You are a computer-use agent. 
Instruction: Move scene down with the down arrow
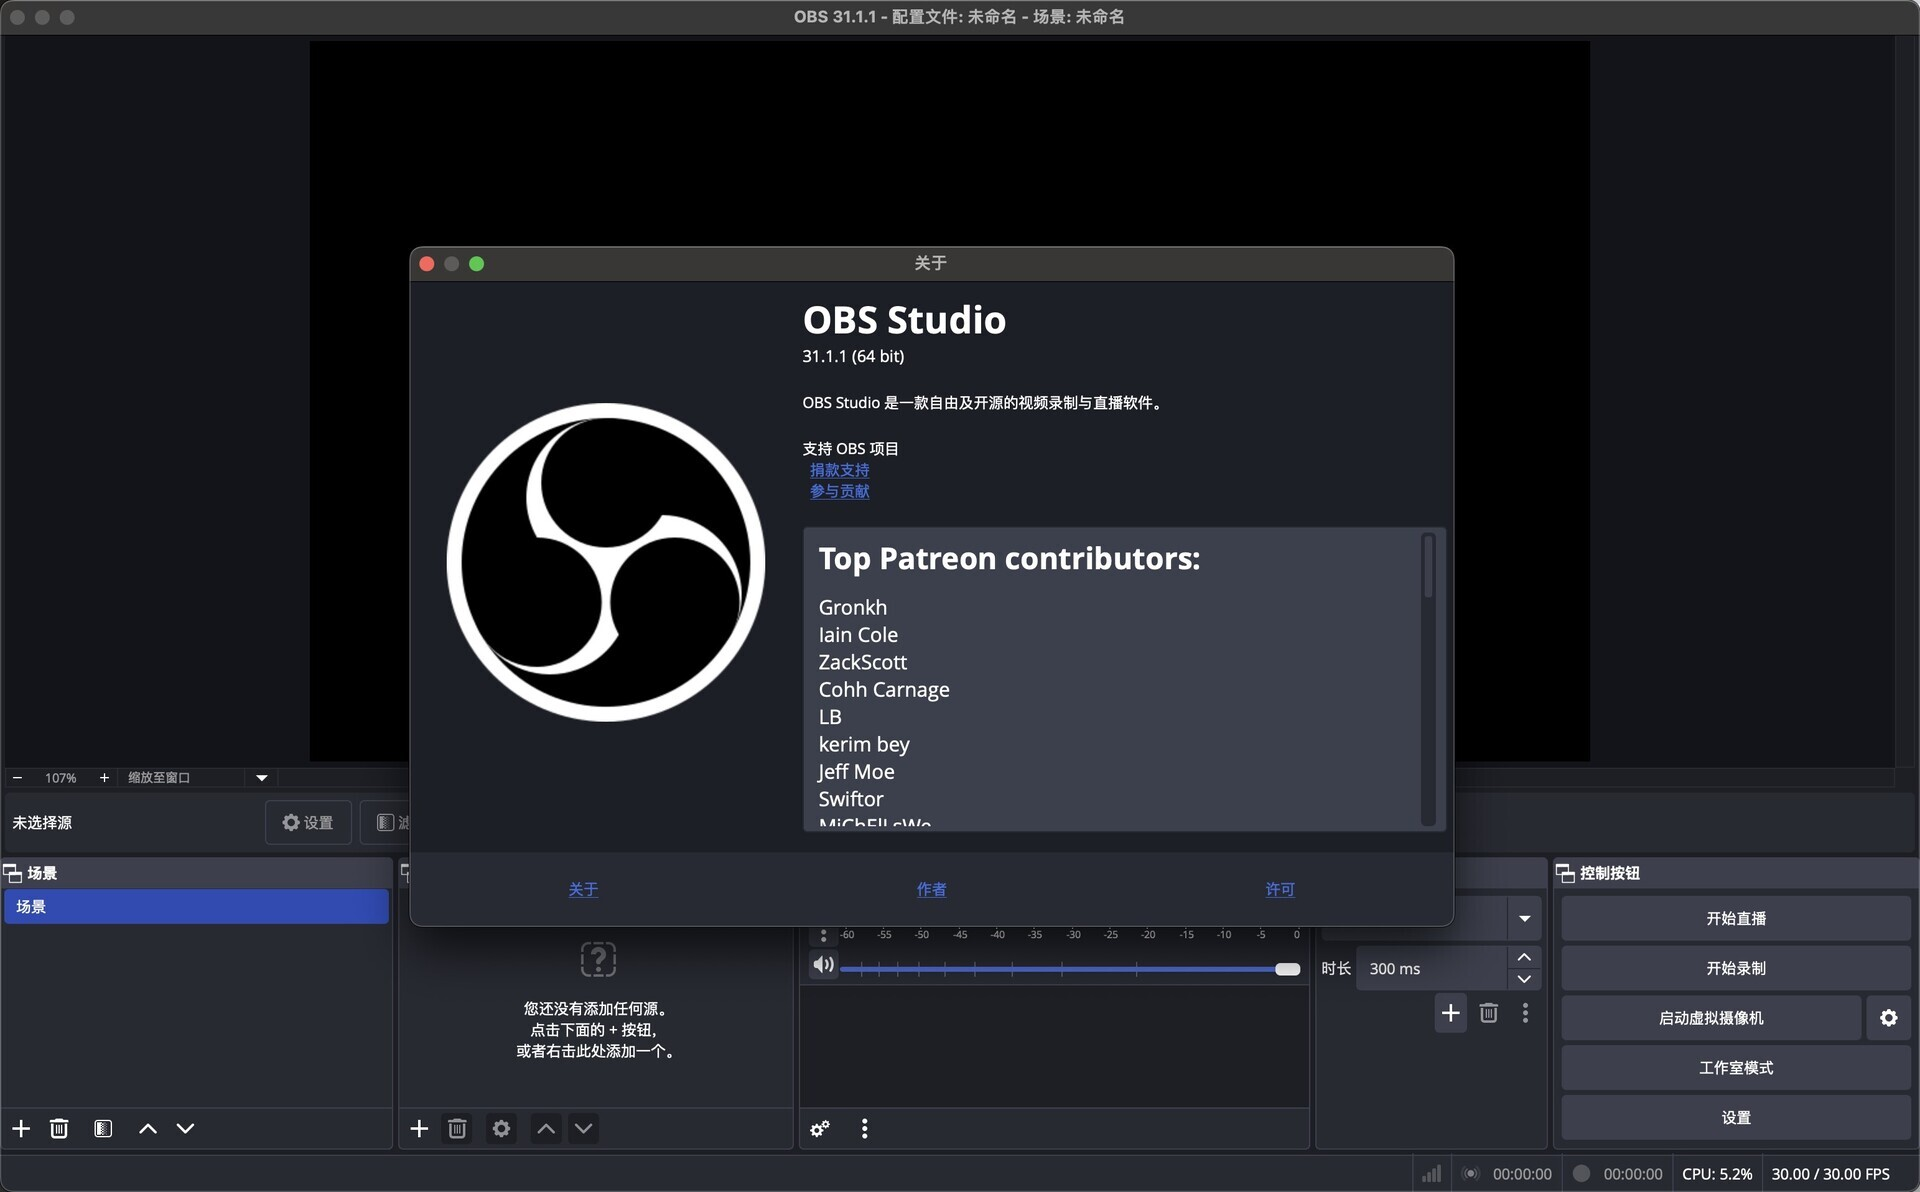pyautogui.click(x=185, y=1128)
